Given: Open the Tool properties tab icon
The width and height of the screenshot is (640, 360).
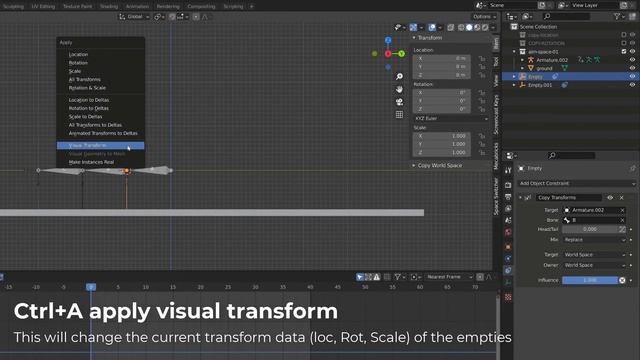Looking at the screenshot, I should pyautogui.click(x=508, y=170).
